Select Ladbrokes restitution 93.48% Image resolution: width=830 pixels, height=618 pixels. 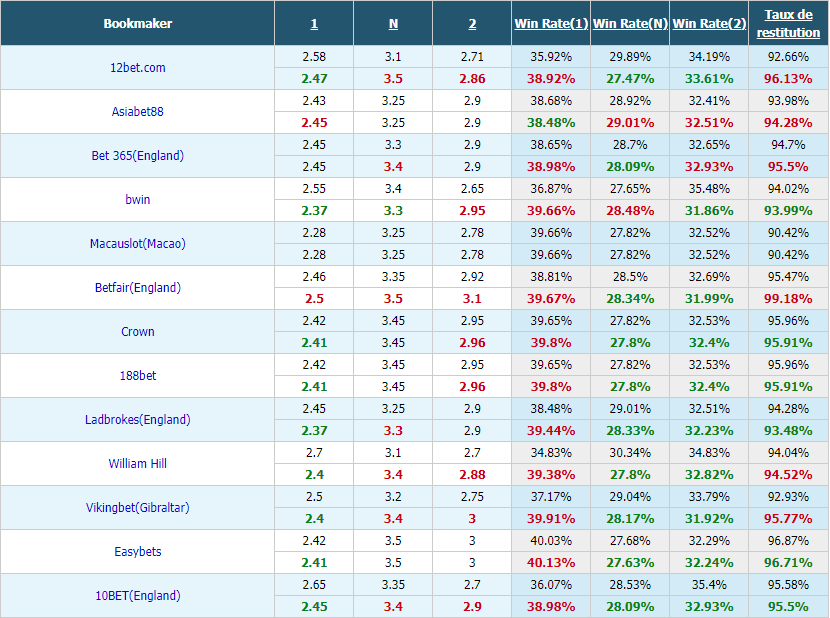click(788, 431)
